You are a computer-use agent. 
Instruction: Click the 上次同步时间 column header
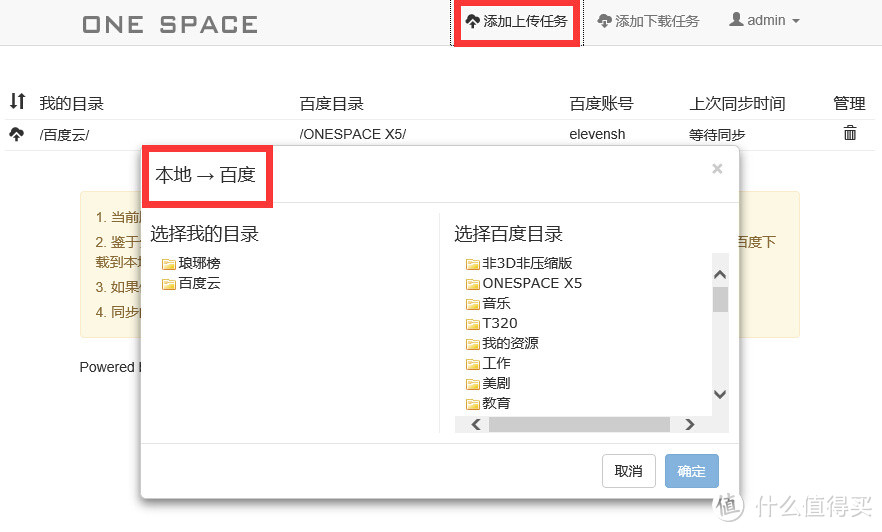pyautogui.click(x=737, y=103)
